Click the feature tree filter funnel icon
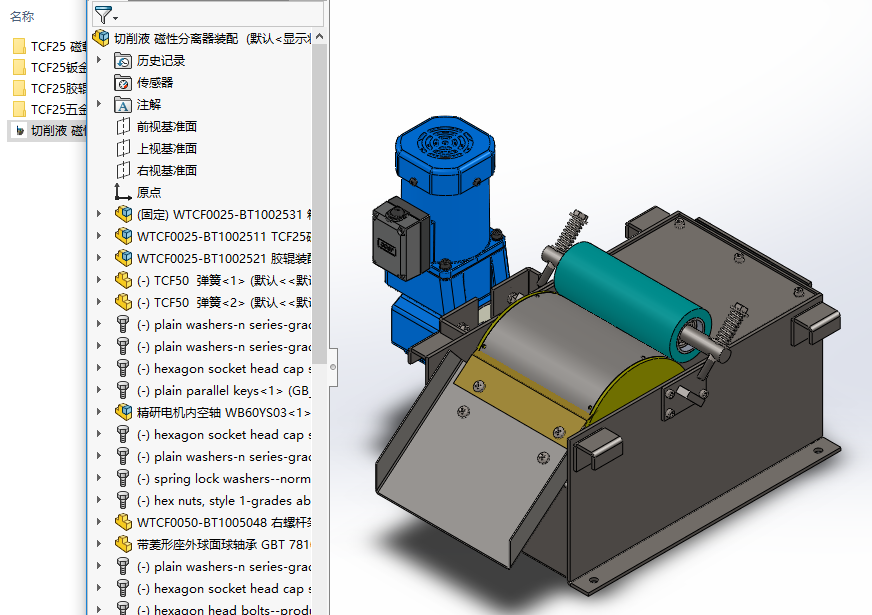This screenshot has width=872, height=615. point(103,15)
